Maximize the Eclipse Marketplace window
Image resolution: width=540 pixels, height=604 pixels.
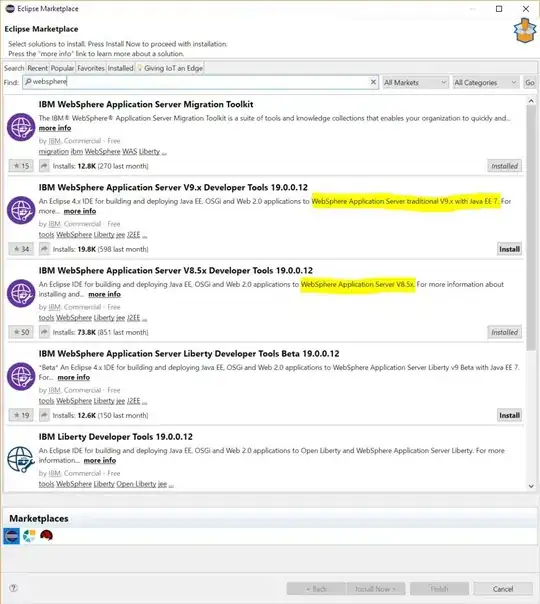point(499,8)
